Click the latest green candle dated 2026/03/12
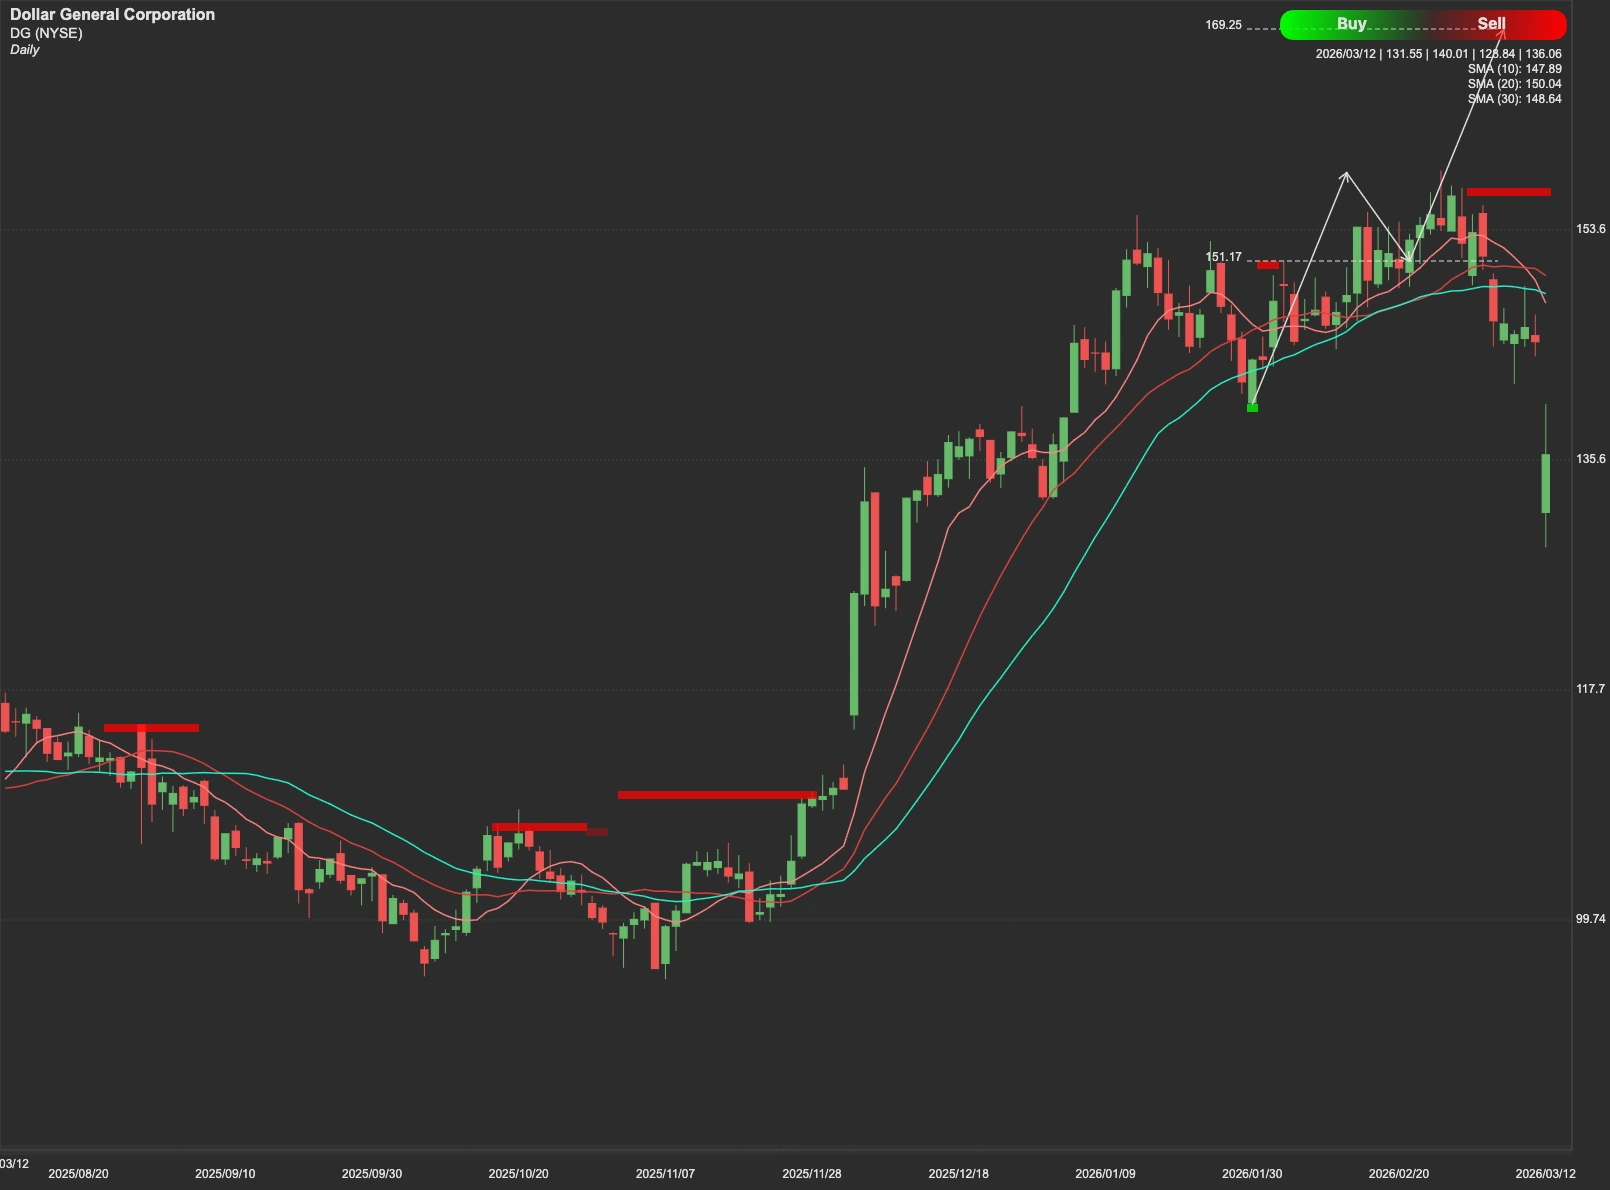 [1546, 483]
